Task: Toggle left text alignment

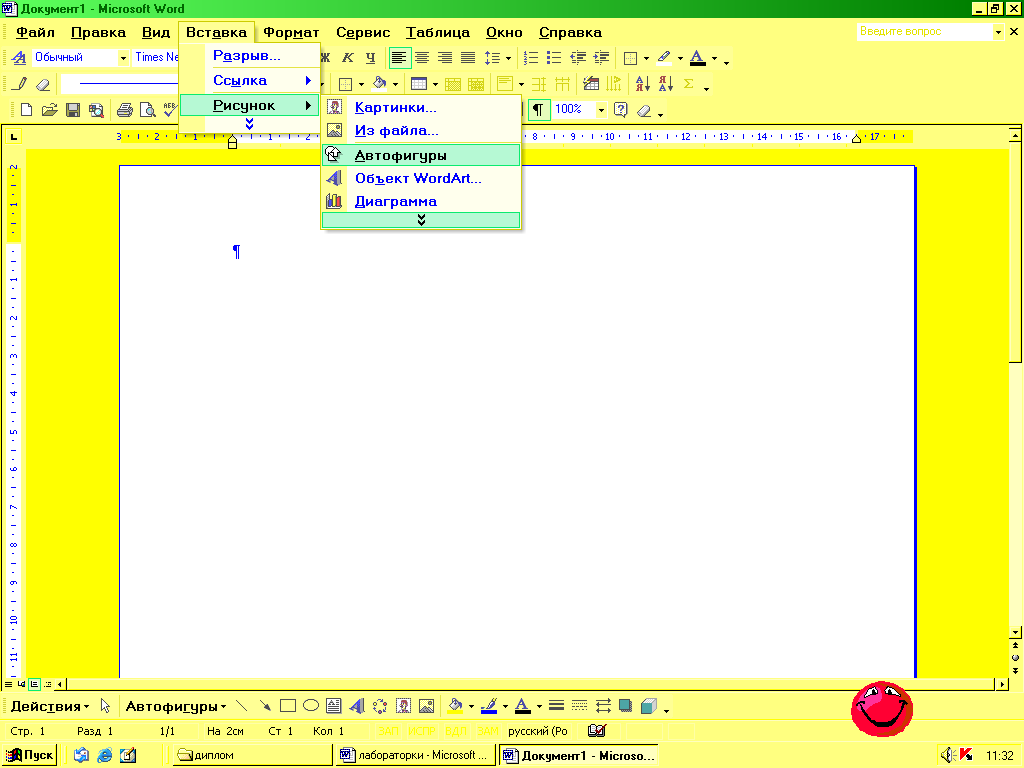Action: pyautogui.click(x=399, y=57)
